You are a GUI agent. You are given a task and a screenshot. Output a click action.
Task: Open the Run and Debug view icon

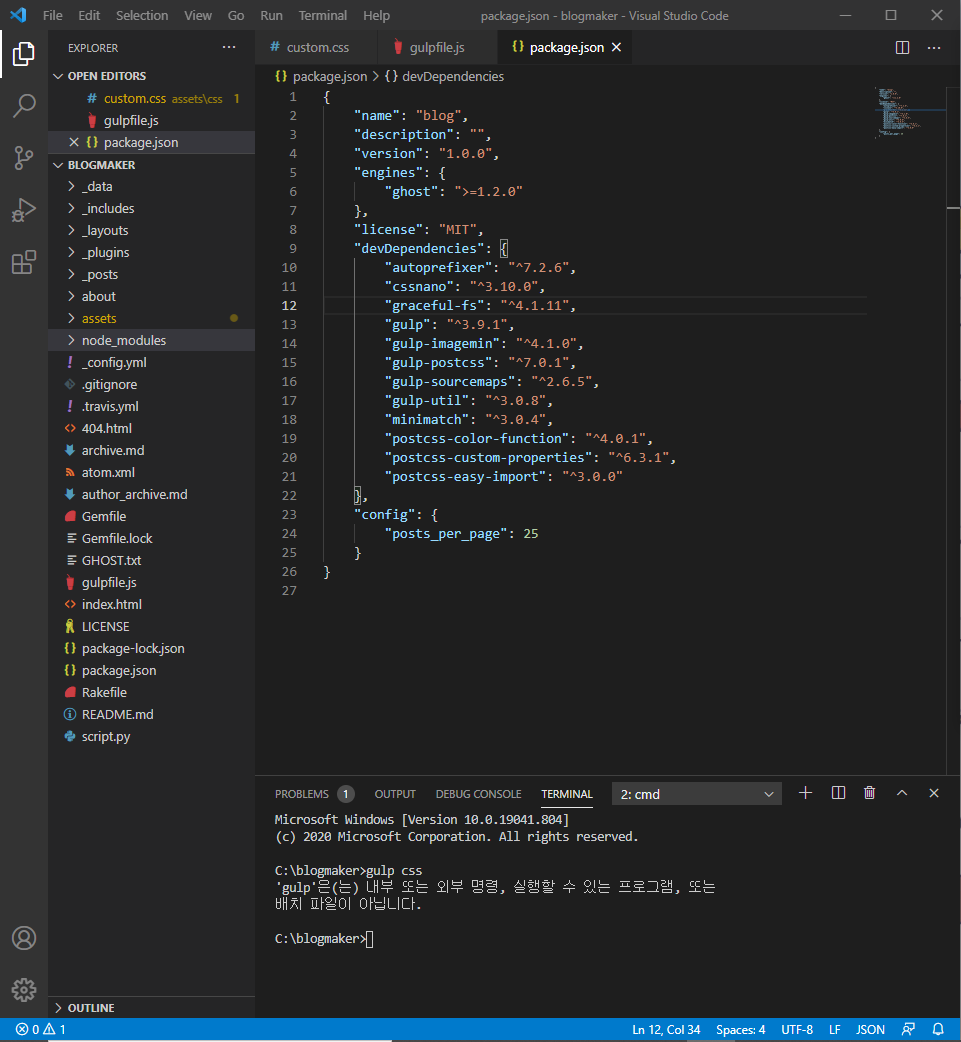[24, 210]
